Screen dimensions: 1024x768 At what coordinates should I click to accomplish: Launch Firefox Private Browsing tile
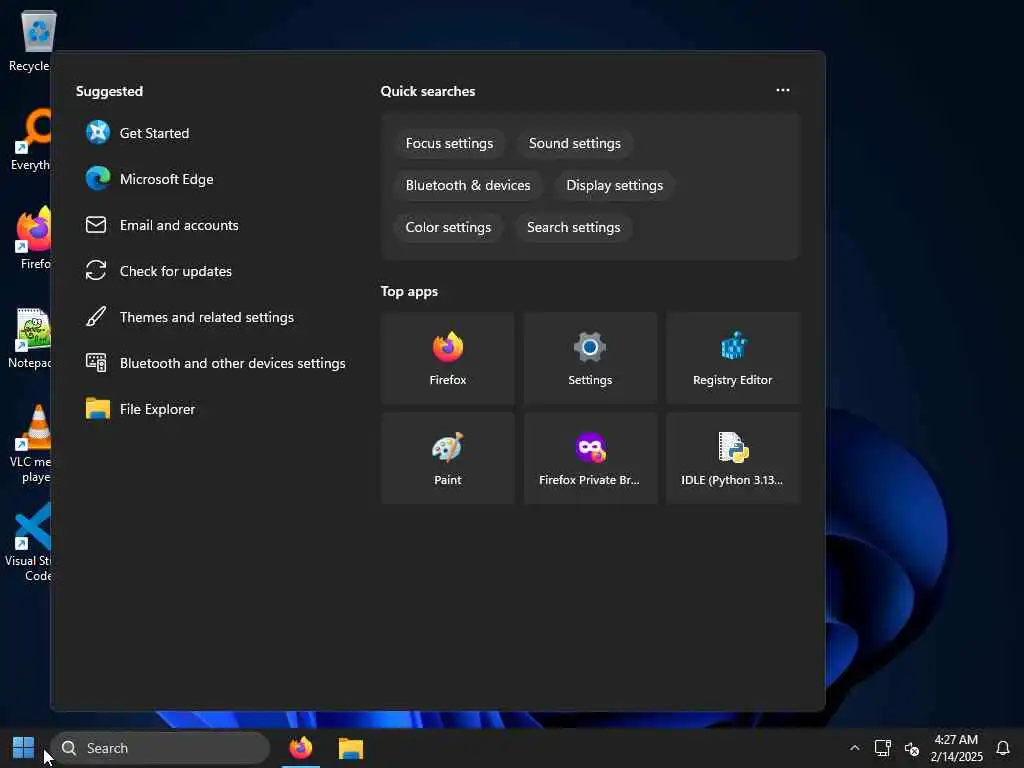point(590,458)
